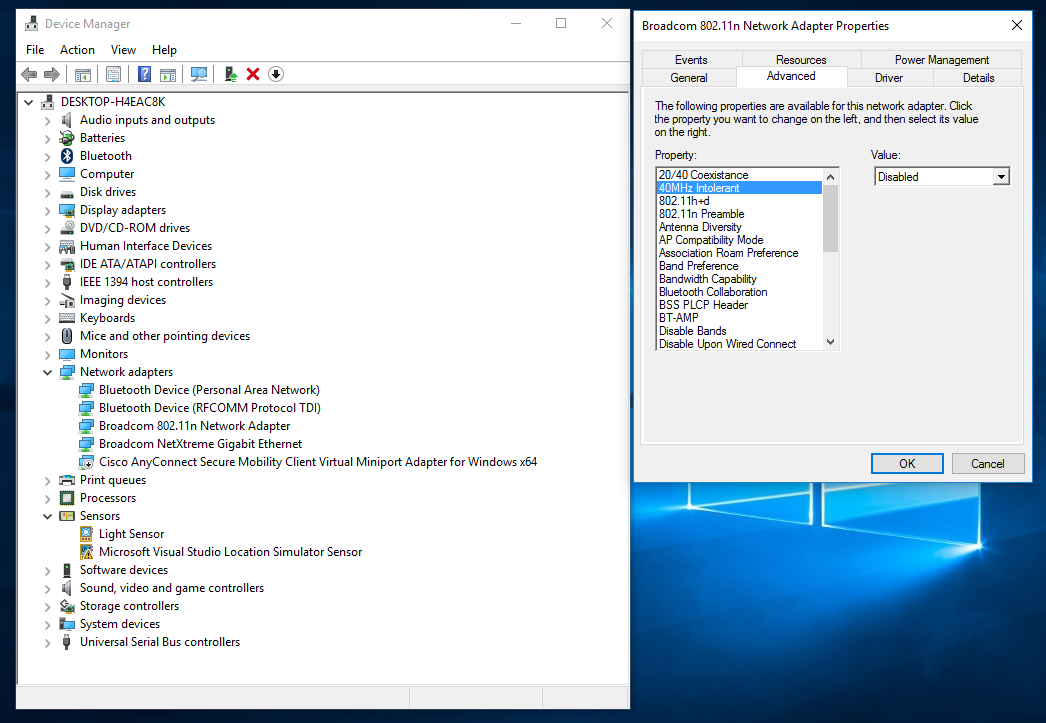The height and width of the screenshot is (723, 1046).
Task: Click the Forward navigation arrow icon
Action: pyautogui.click(x=50, y=74)
